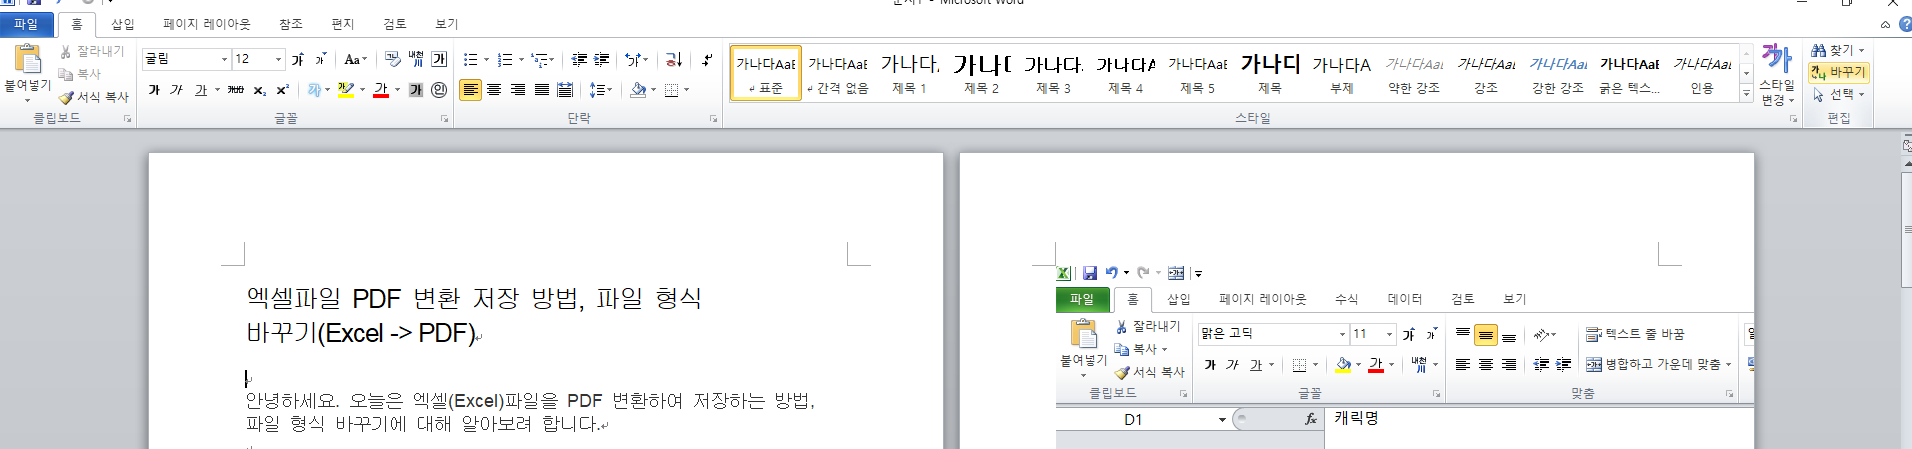
Task: Click the Undo arrow in Excel image
Action: [x=1111, y=272]
